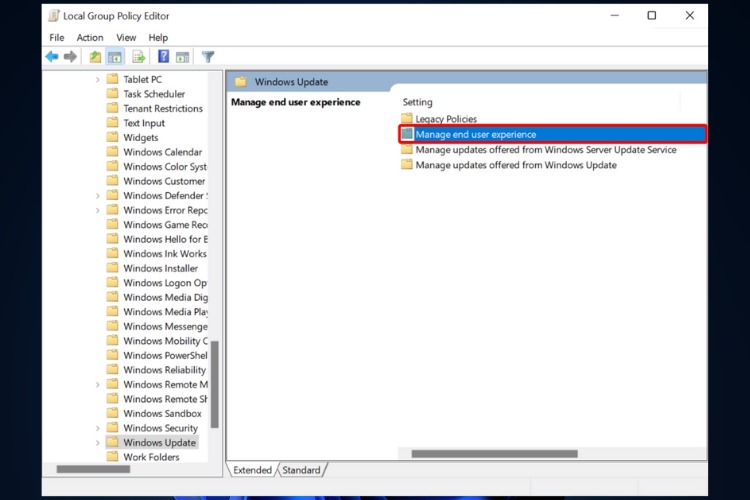The width and height of the screenshot is (750, 500).
Task: Select Windows Game Recording in tree
Action: (165, 225)
